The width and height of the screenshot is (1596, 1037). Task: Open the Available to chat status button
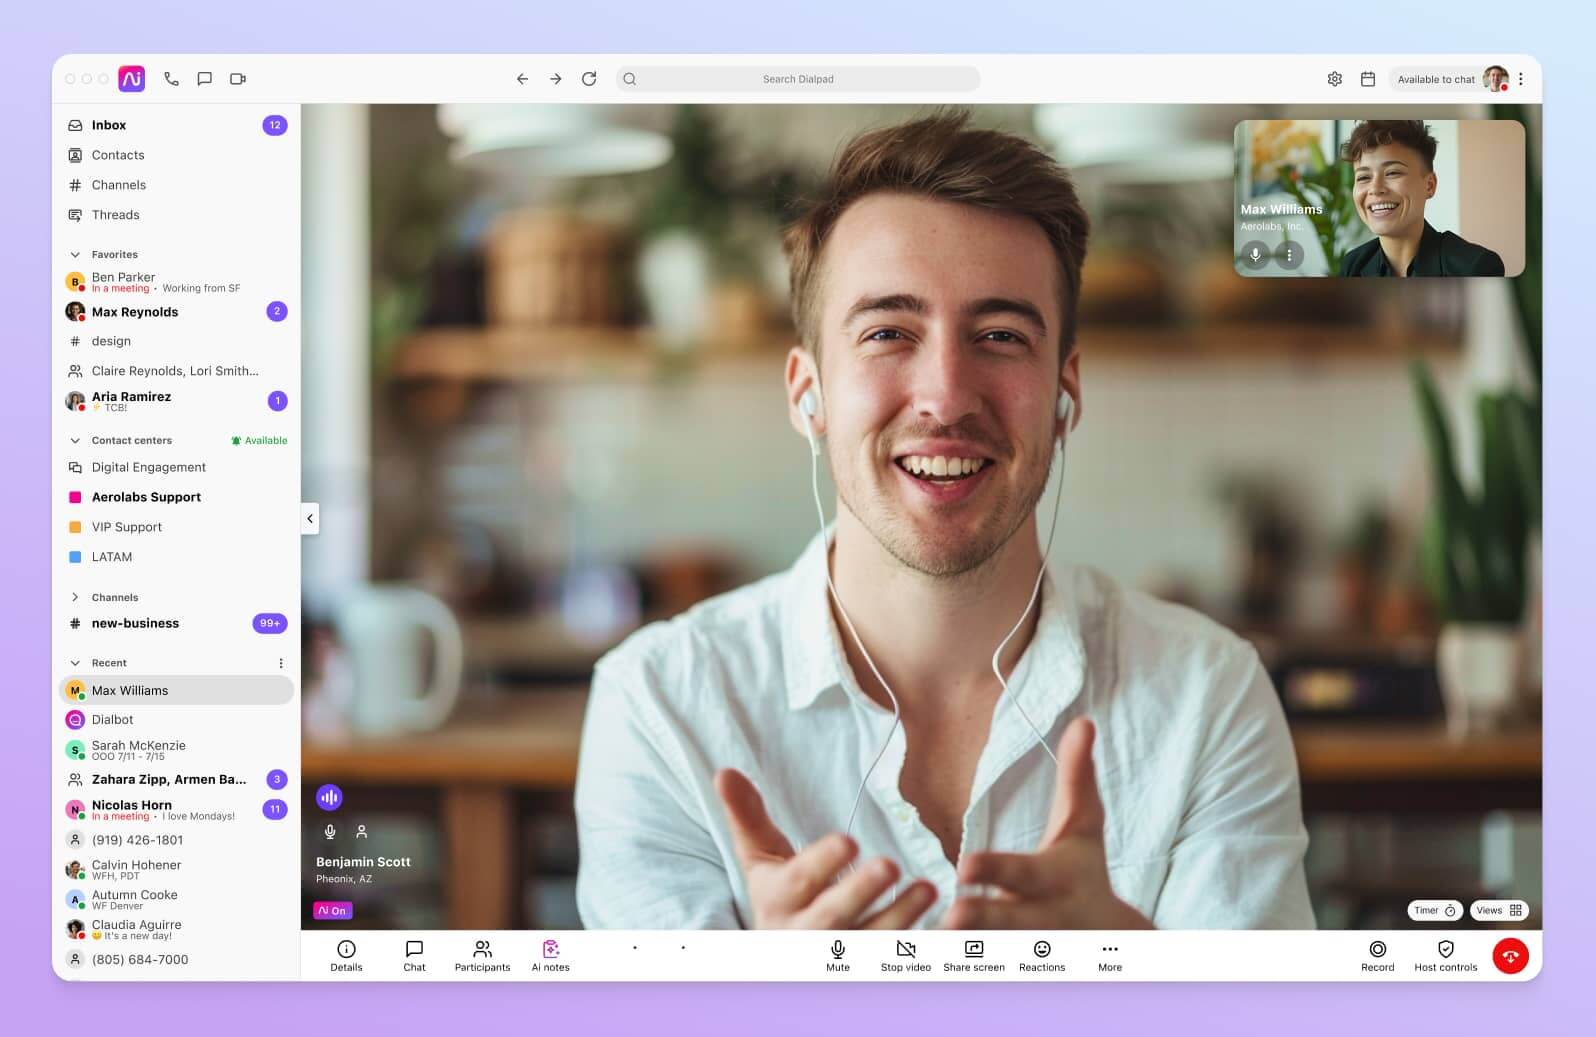click(1436, 79)
